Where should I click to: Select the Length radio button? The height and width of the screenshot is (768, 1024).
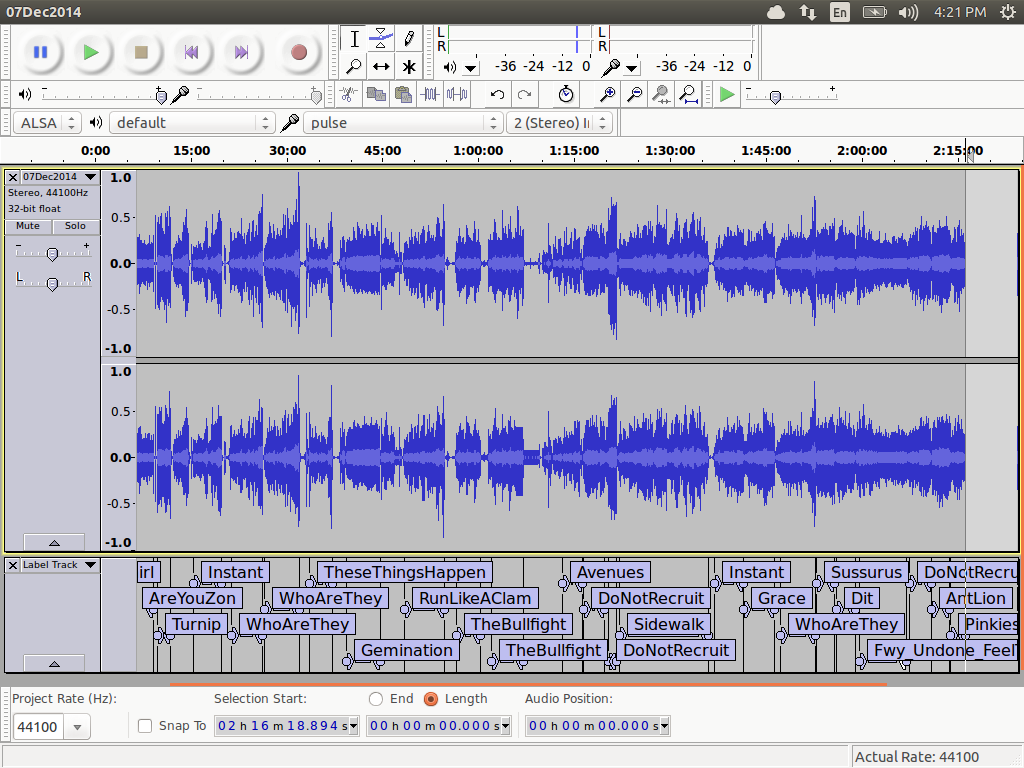point(431,699)
